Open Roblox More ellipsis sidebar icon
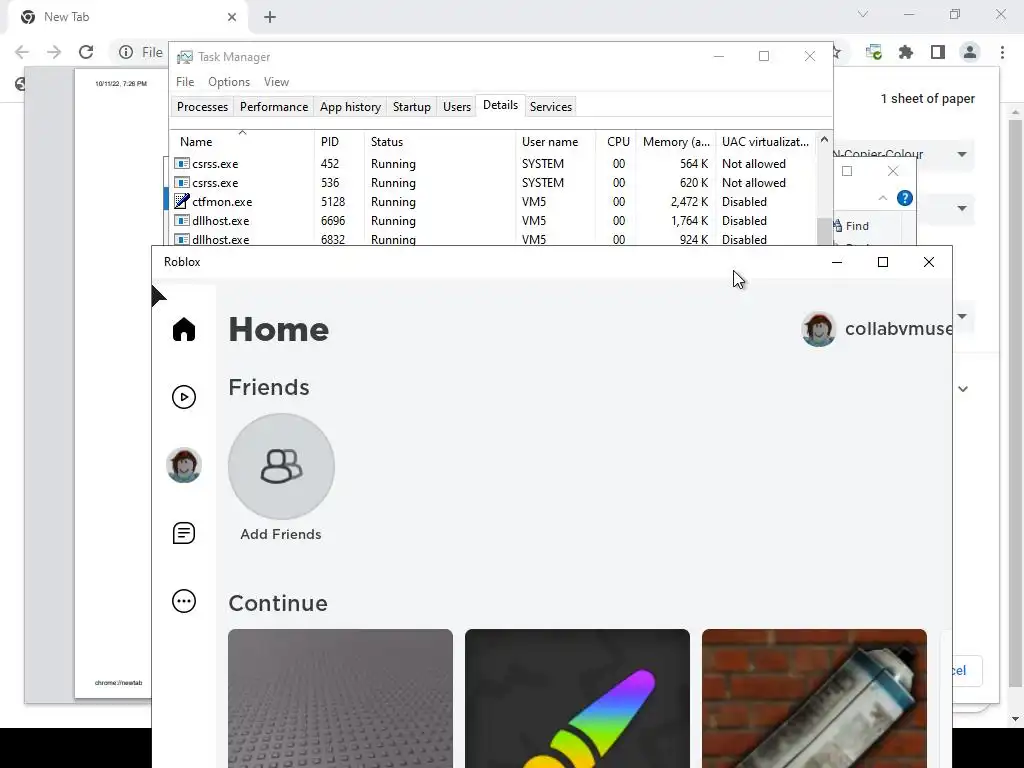The width and height of the screenshot is (1024, 768). 184,601
